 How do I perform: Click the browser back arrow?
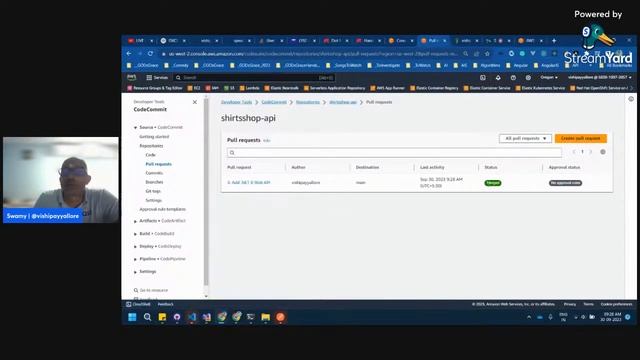[129, 53]
